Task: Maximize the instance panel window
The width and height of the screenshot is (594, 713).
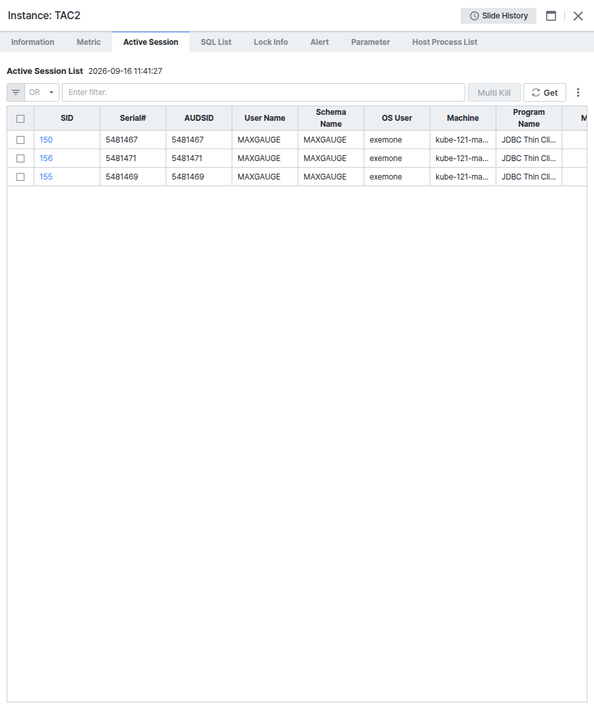Action: [551, 16]
